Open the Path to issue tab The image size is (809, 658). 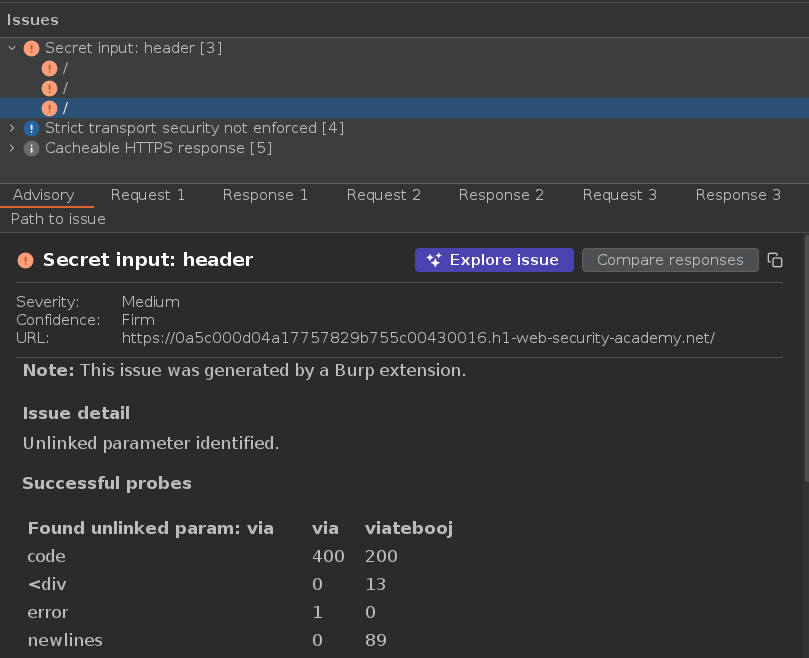pos(58,219)
